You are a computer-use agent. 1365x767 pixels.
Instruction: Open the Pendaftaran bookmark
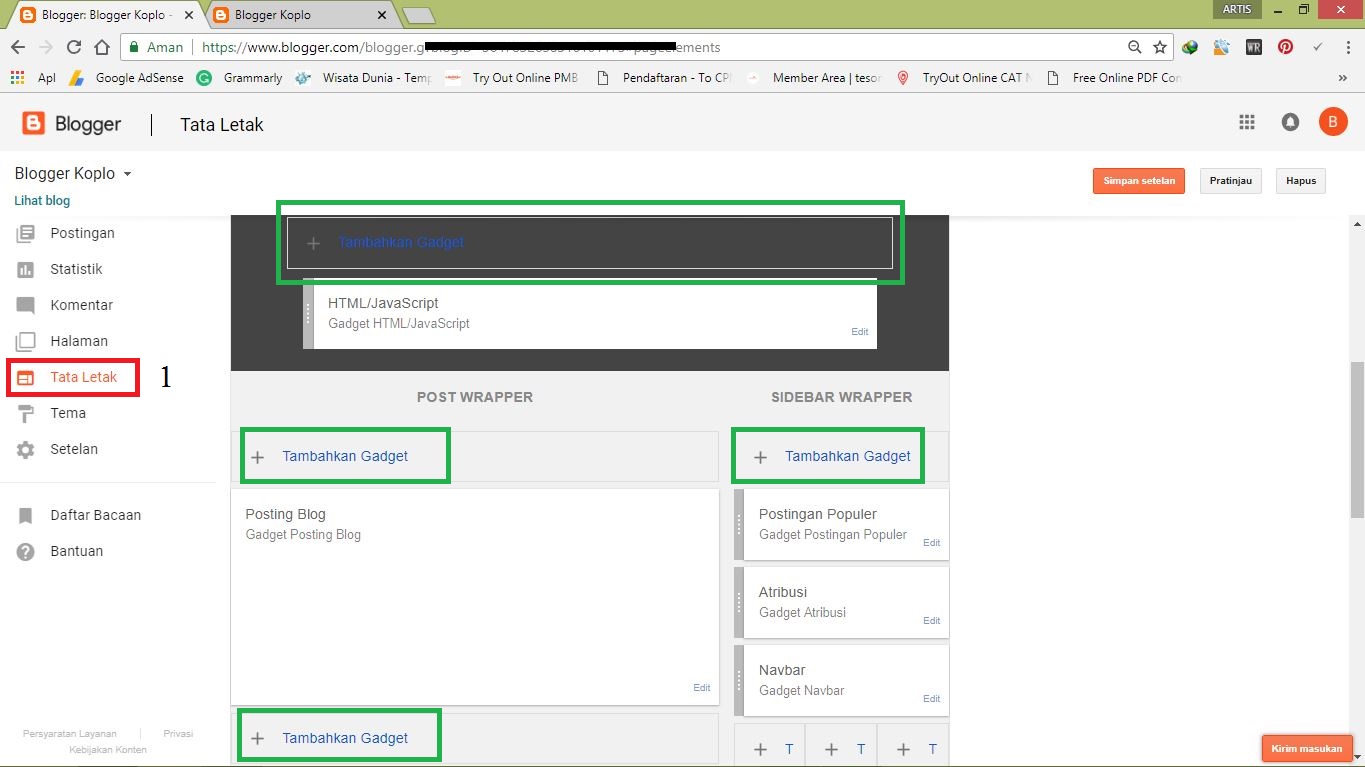click(x=664, y=77)
